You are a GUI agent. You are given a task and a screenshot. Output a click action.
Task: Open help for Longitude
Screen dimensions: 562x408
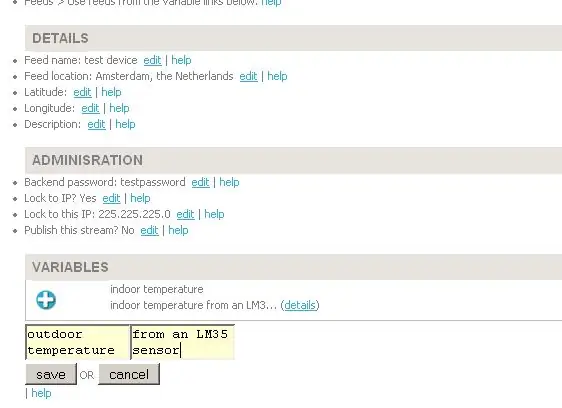pos(119,108)
